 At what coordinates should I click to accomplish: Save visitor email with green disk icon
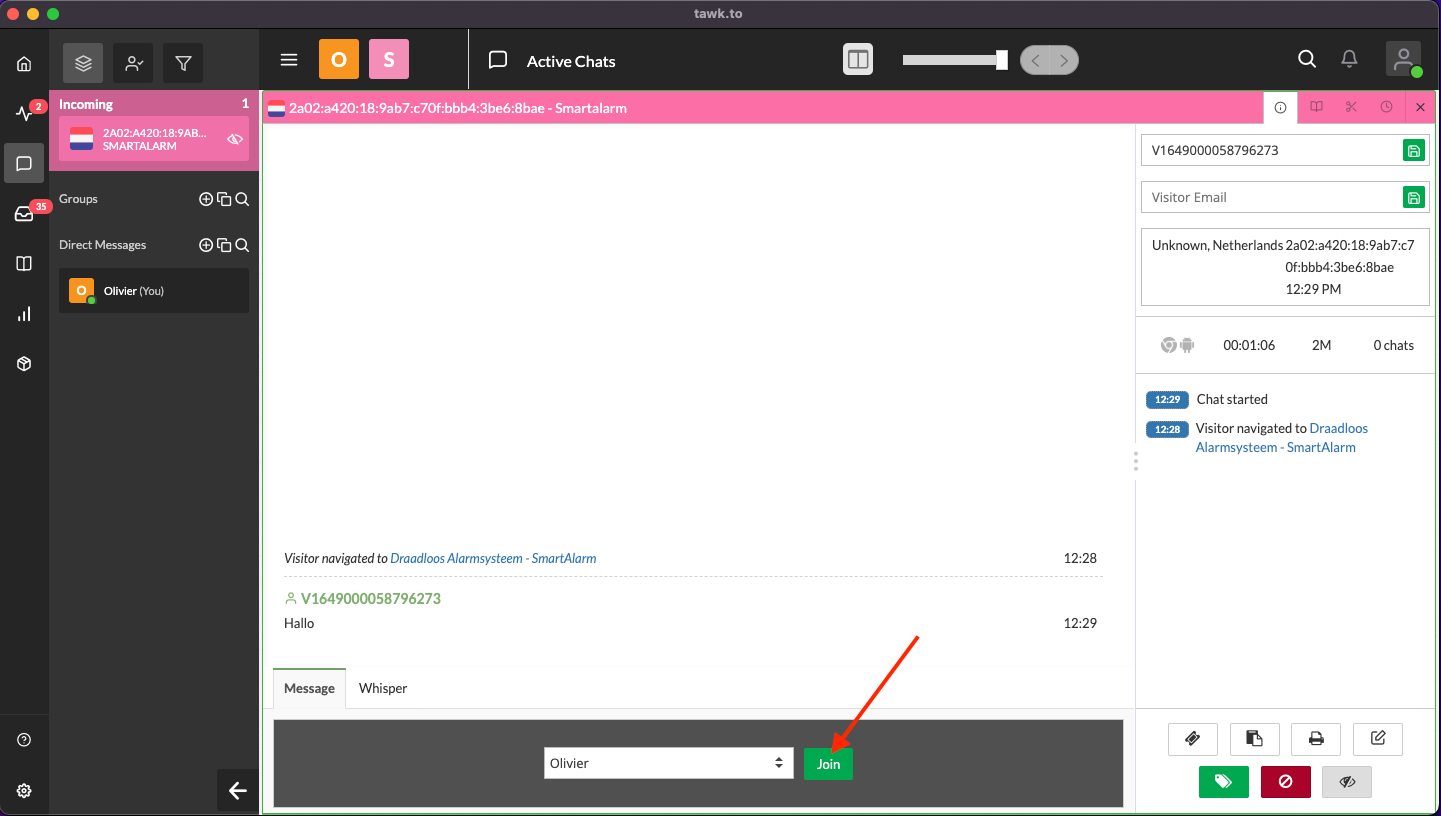(x=1414, y=197)
